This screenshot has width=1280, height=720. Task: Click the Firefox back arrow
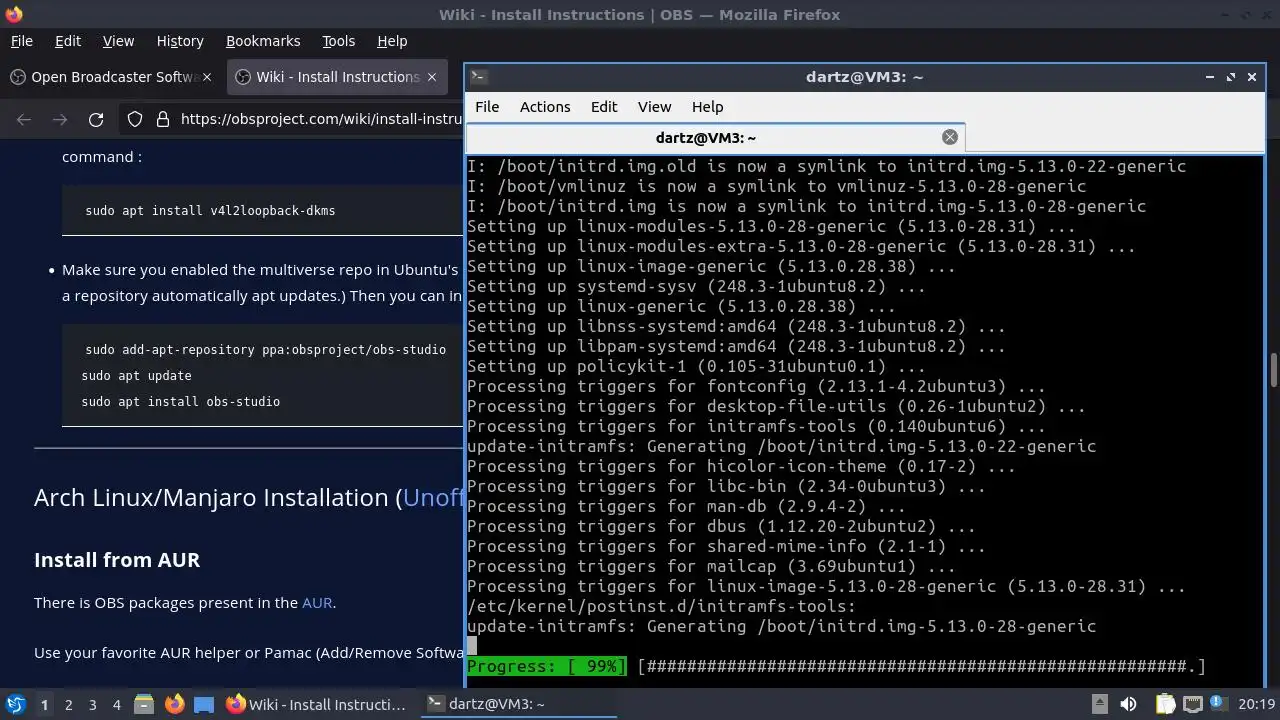pos(24,120)
